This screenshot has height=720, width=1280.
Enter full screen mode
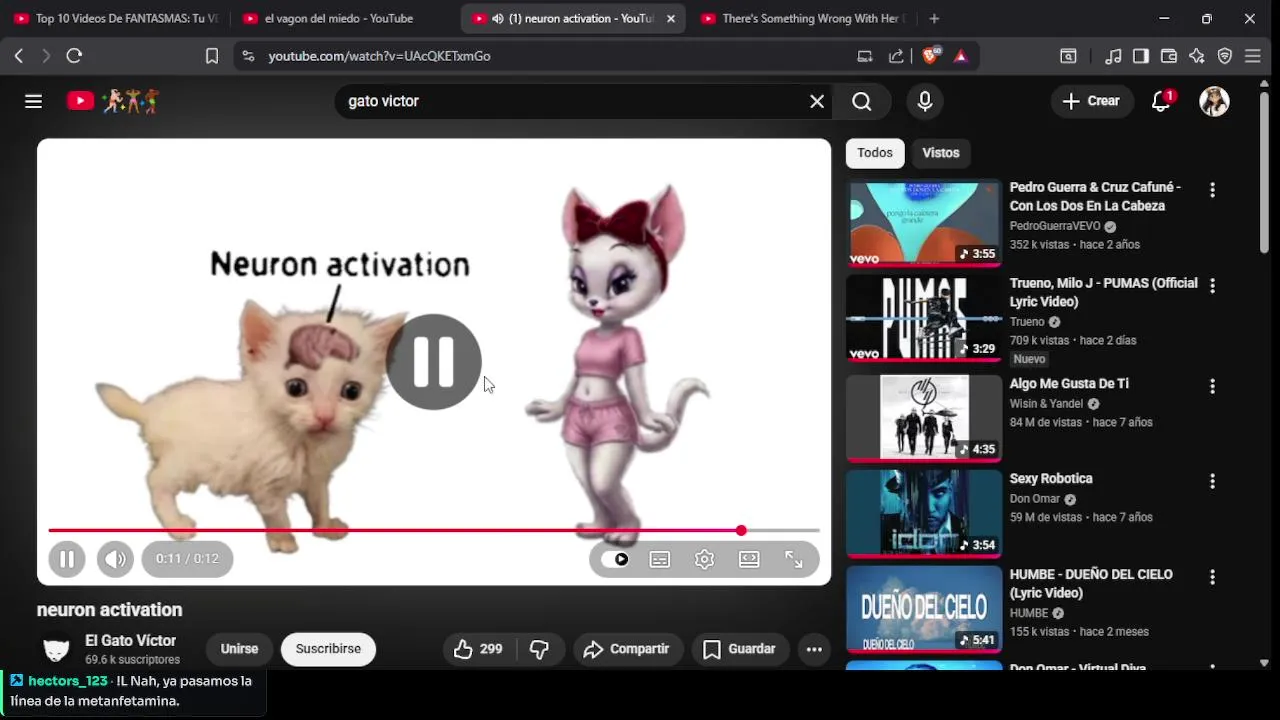[x=794, y=560]
